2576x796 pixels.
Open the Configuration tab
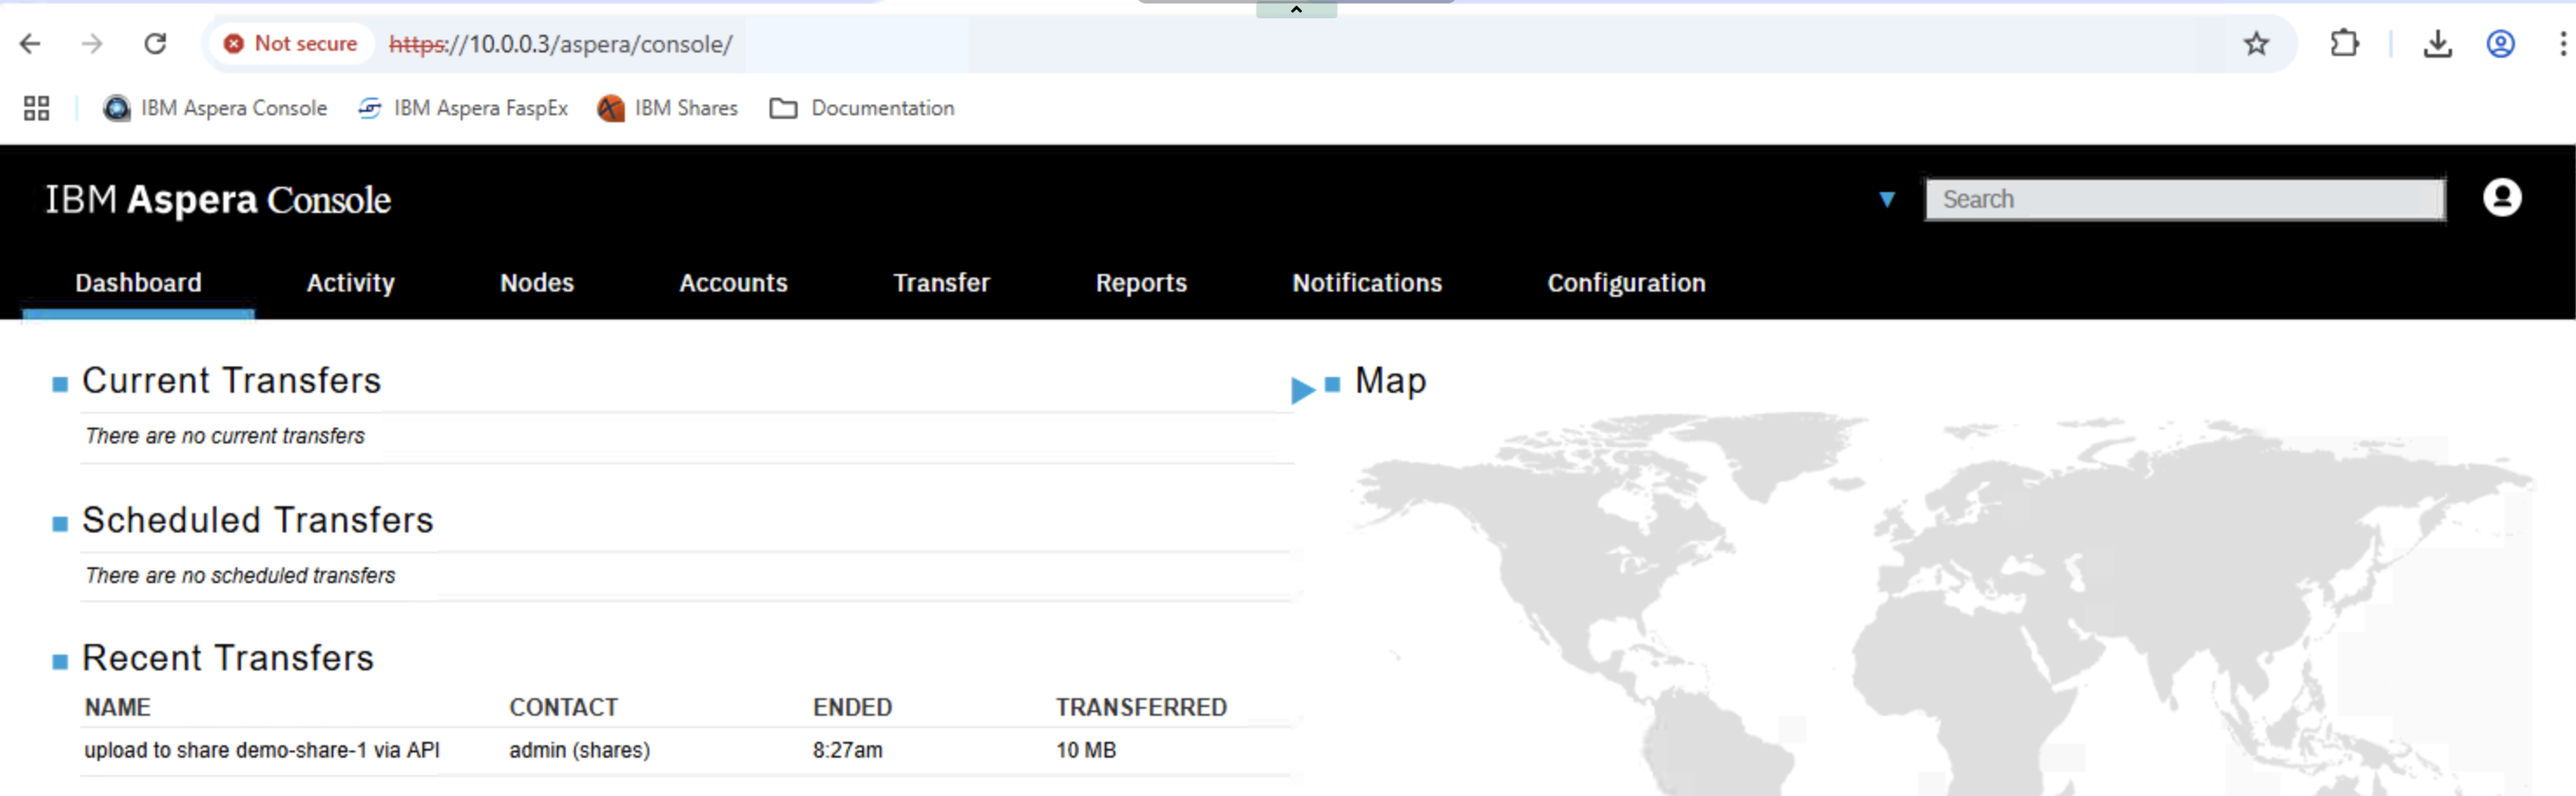tap(1626, 283)
